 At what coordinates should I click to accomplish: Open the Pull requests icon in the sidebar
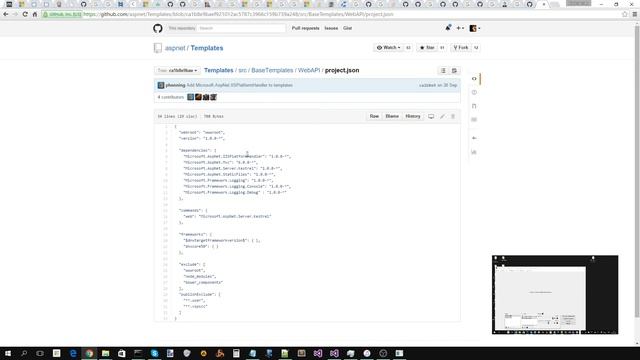474,106
